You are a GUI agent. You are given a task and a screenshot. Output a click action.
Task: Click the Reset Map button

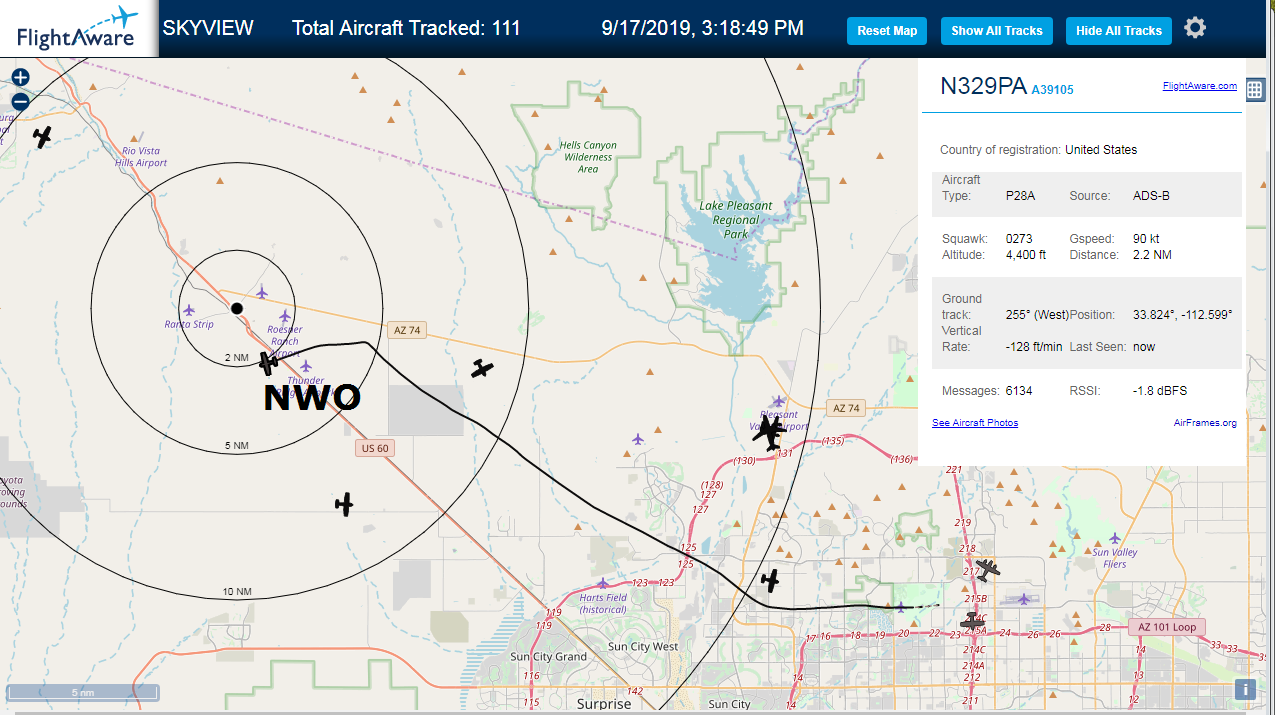887,31
